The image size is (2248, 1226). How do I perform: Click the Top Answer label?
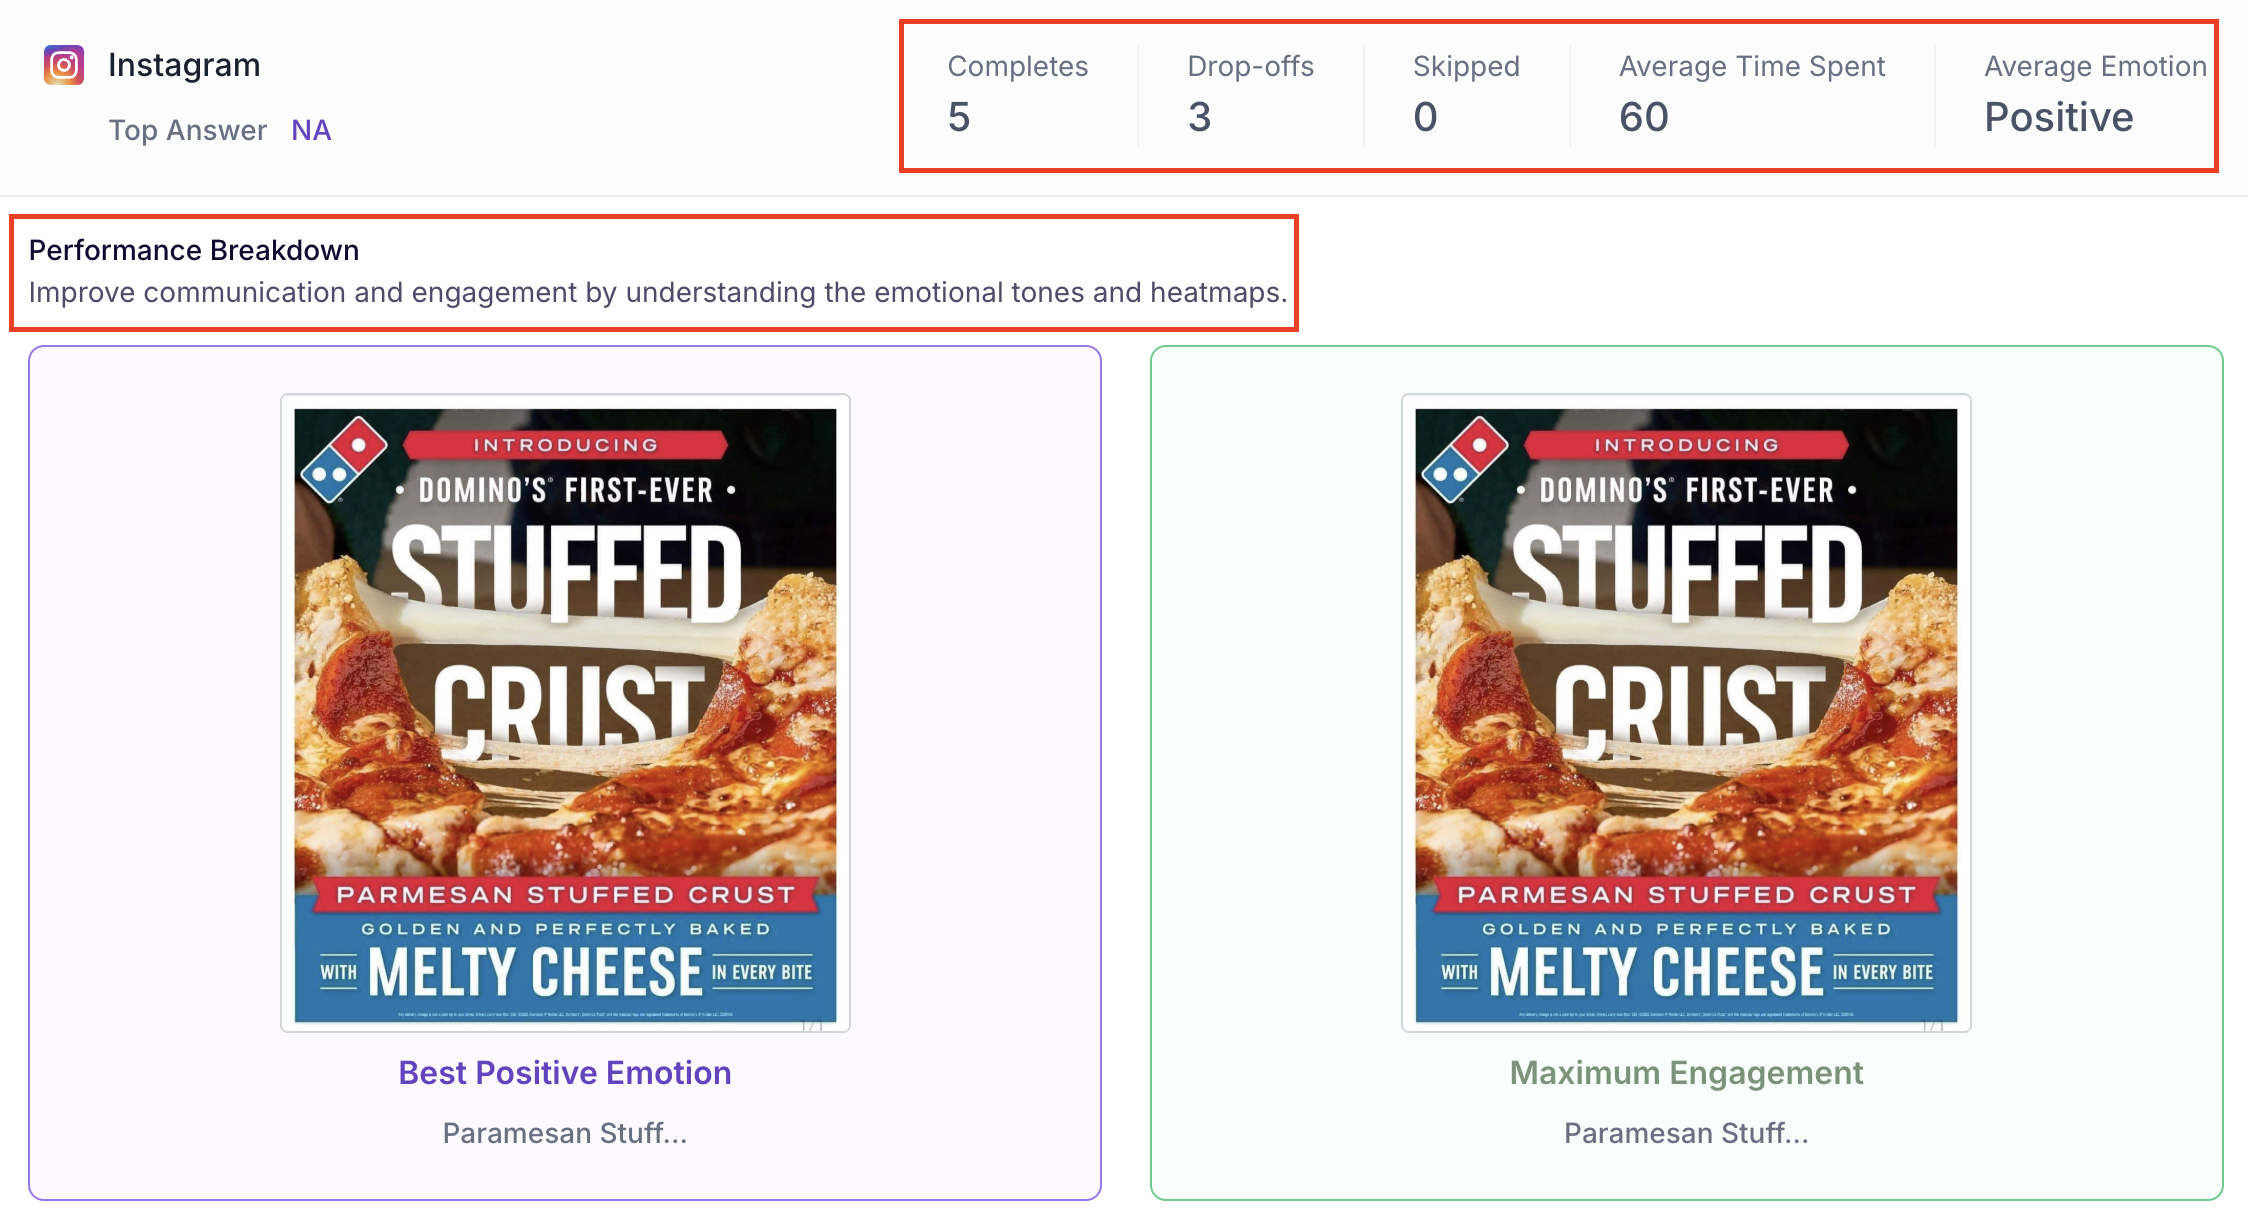click(x=188, y=130)
